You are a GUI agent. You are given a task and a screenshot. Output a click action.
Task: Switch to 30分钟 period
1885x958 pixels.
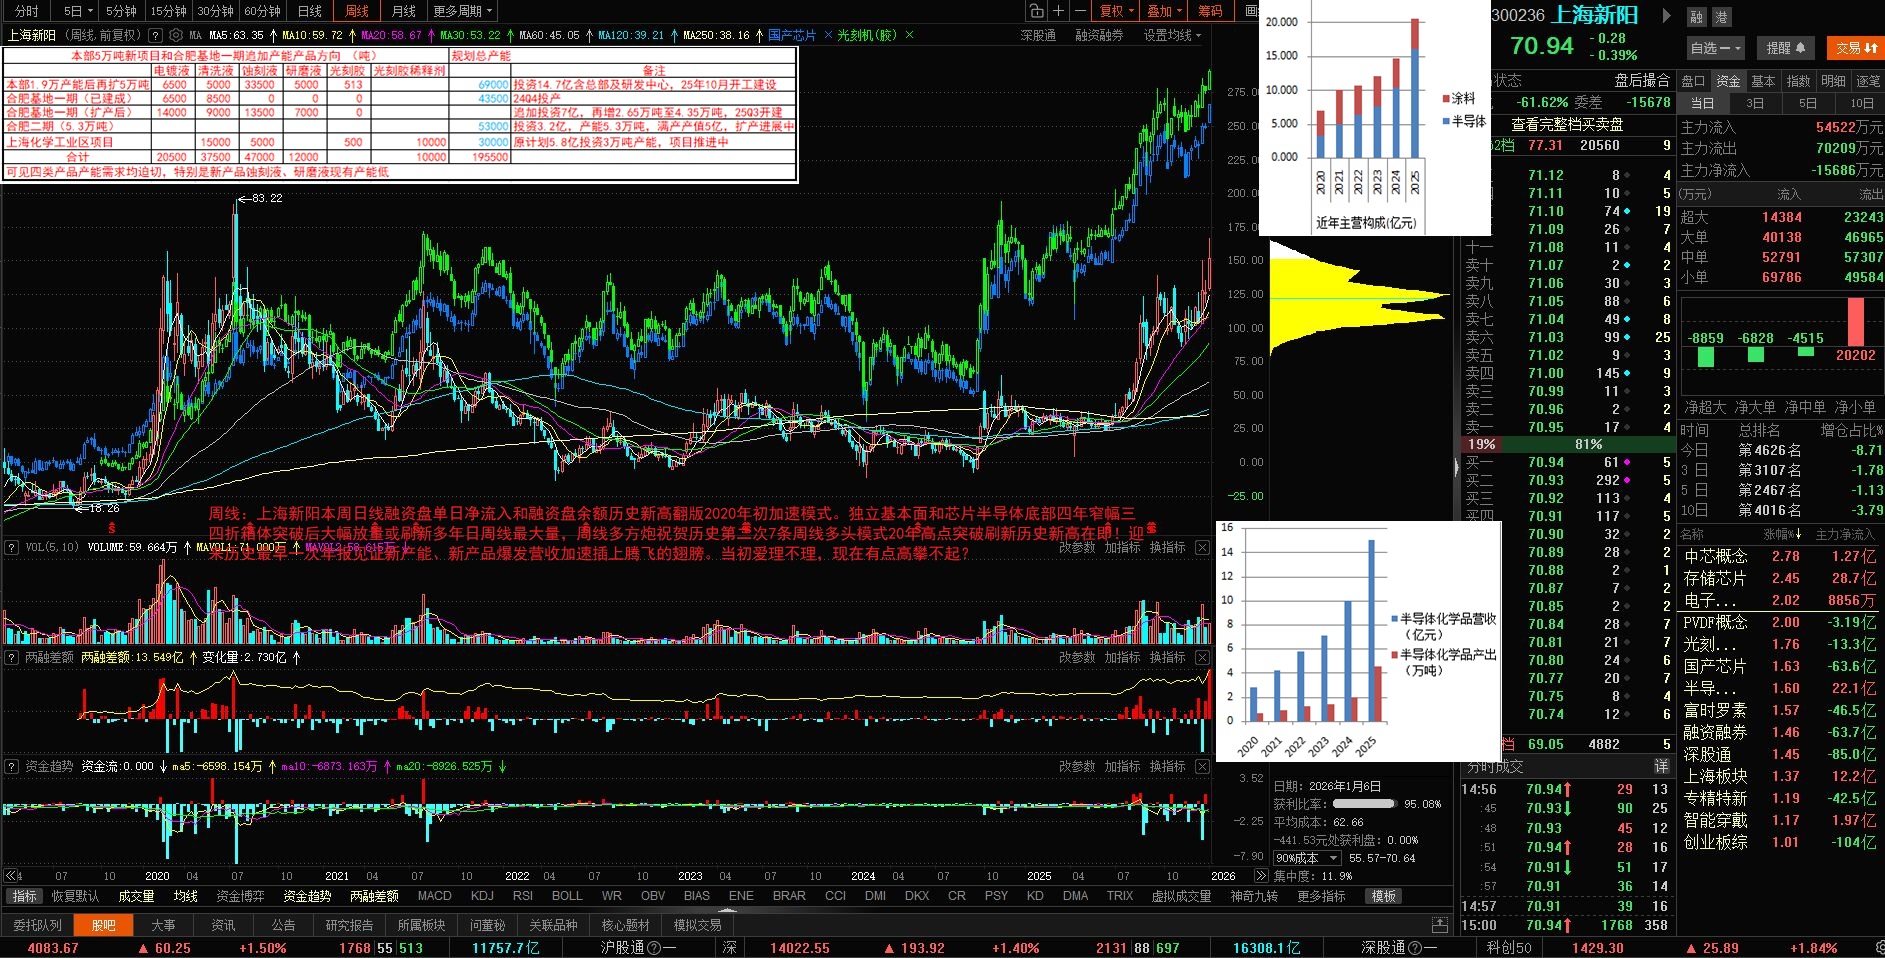click(x=215, y=11)
